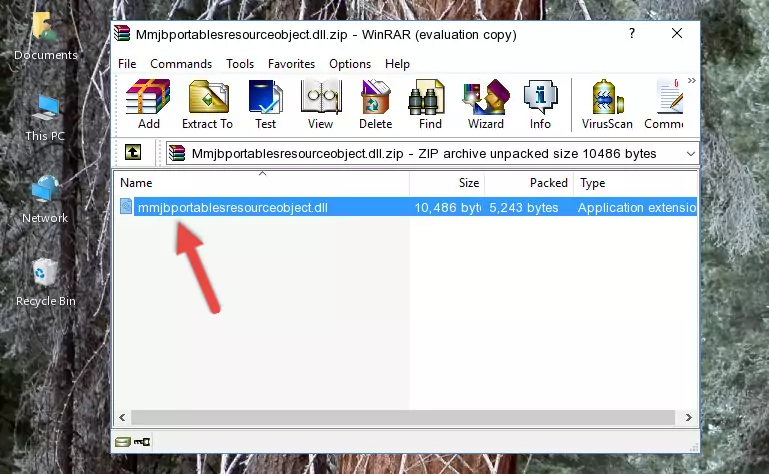769x474 pixels.
Task: Sort by the Packed column header
Action: point(529,183)
